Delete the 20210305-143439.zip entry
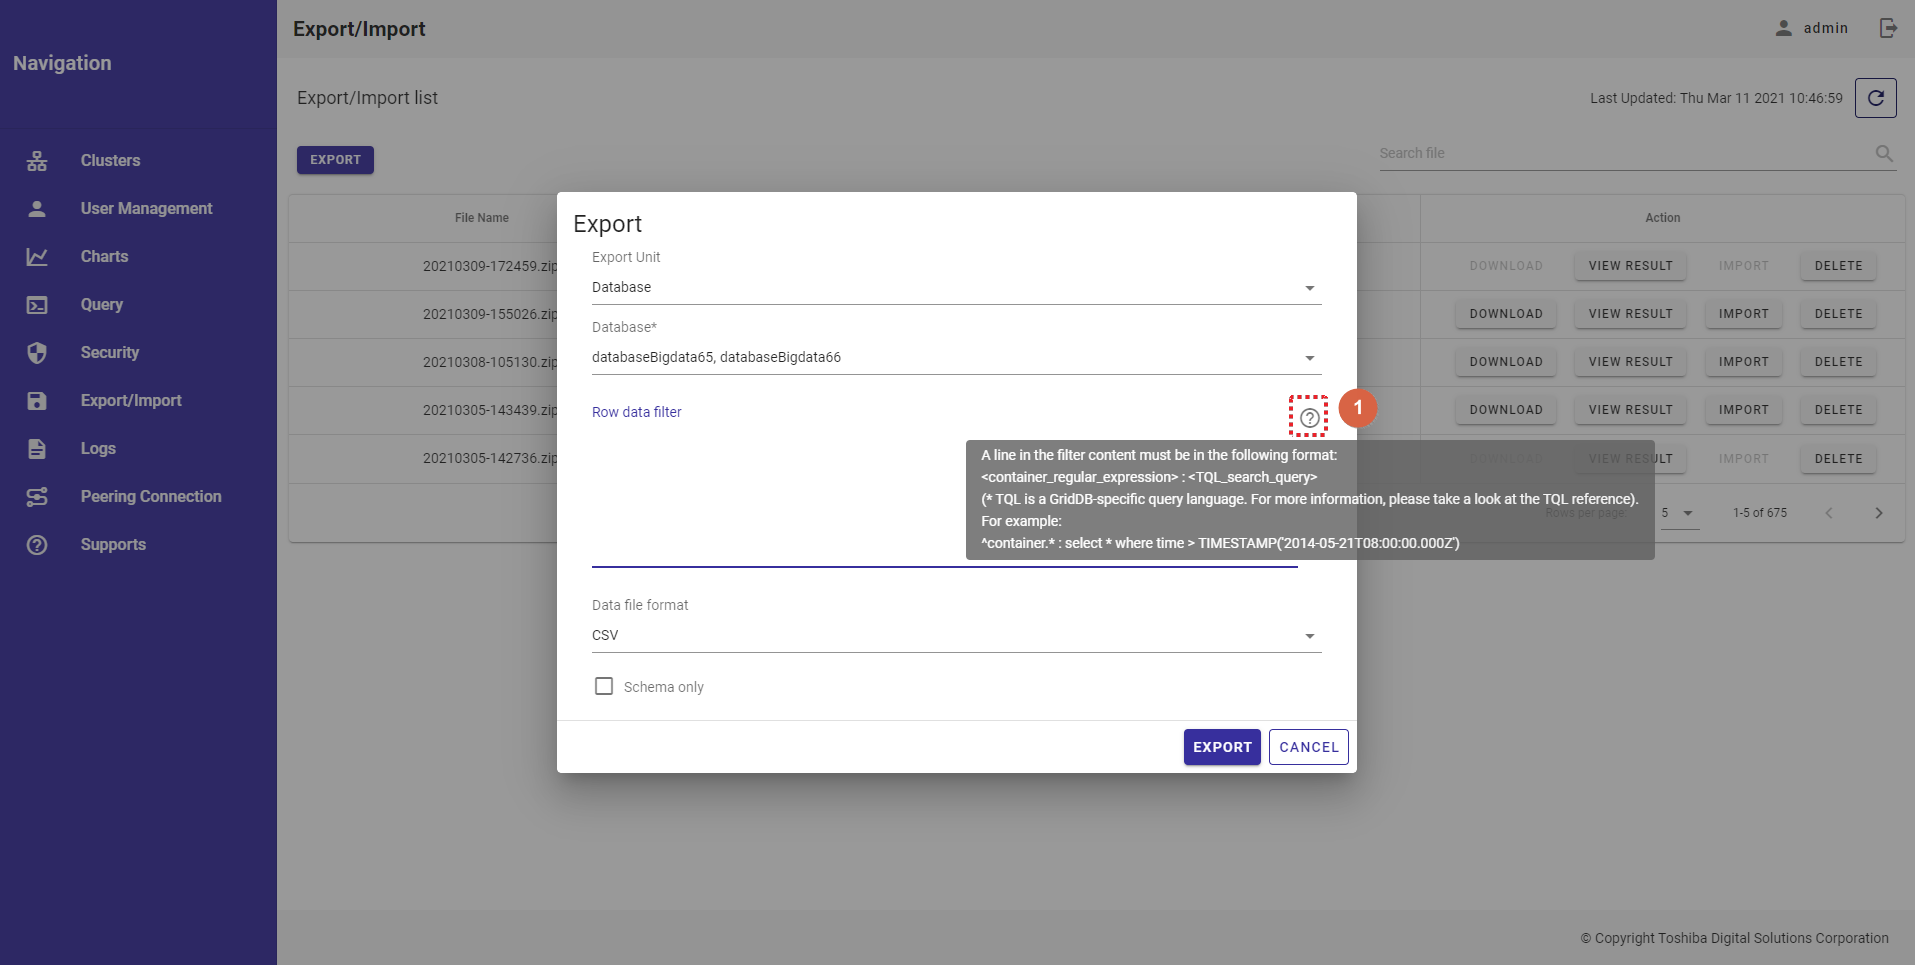The width and height of the screenshot is (1915, 965). pyautogui.click(x=1838, y=410)
